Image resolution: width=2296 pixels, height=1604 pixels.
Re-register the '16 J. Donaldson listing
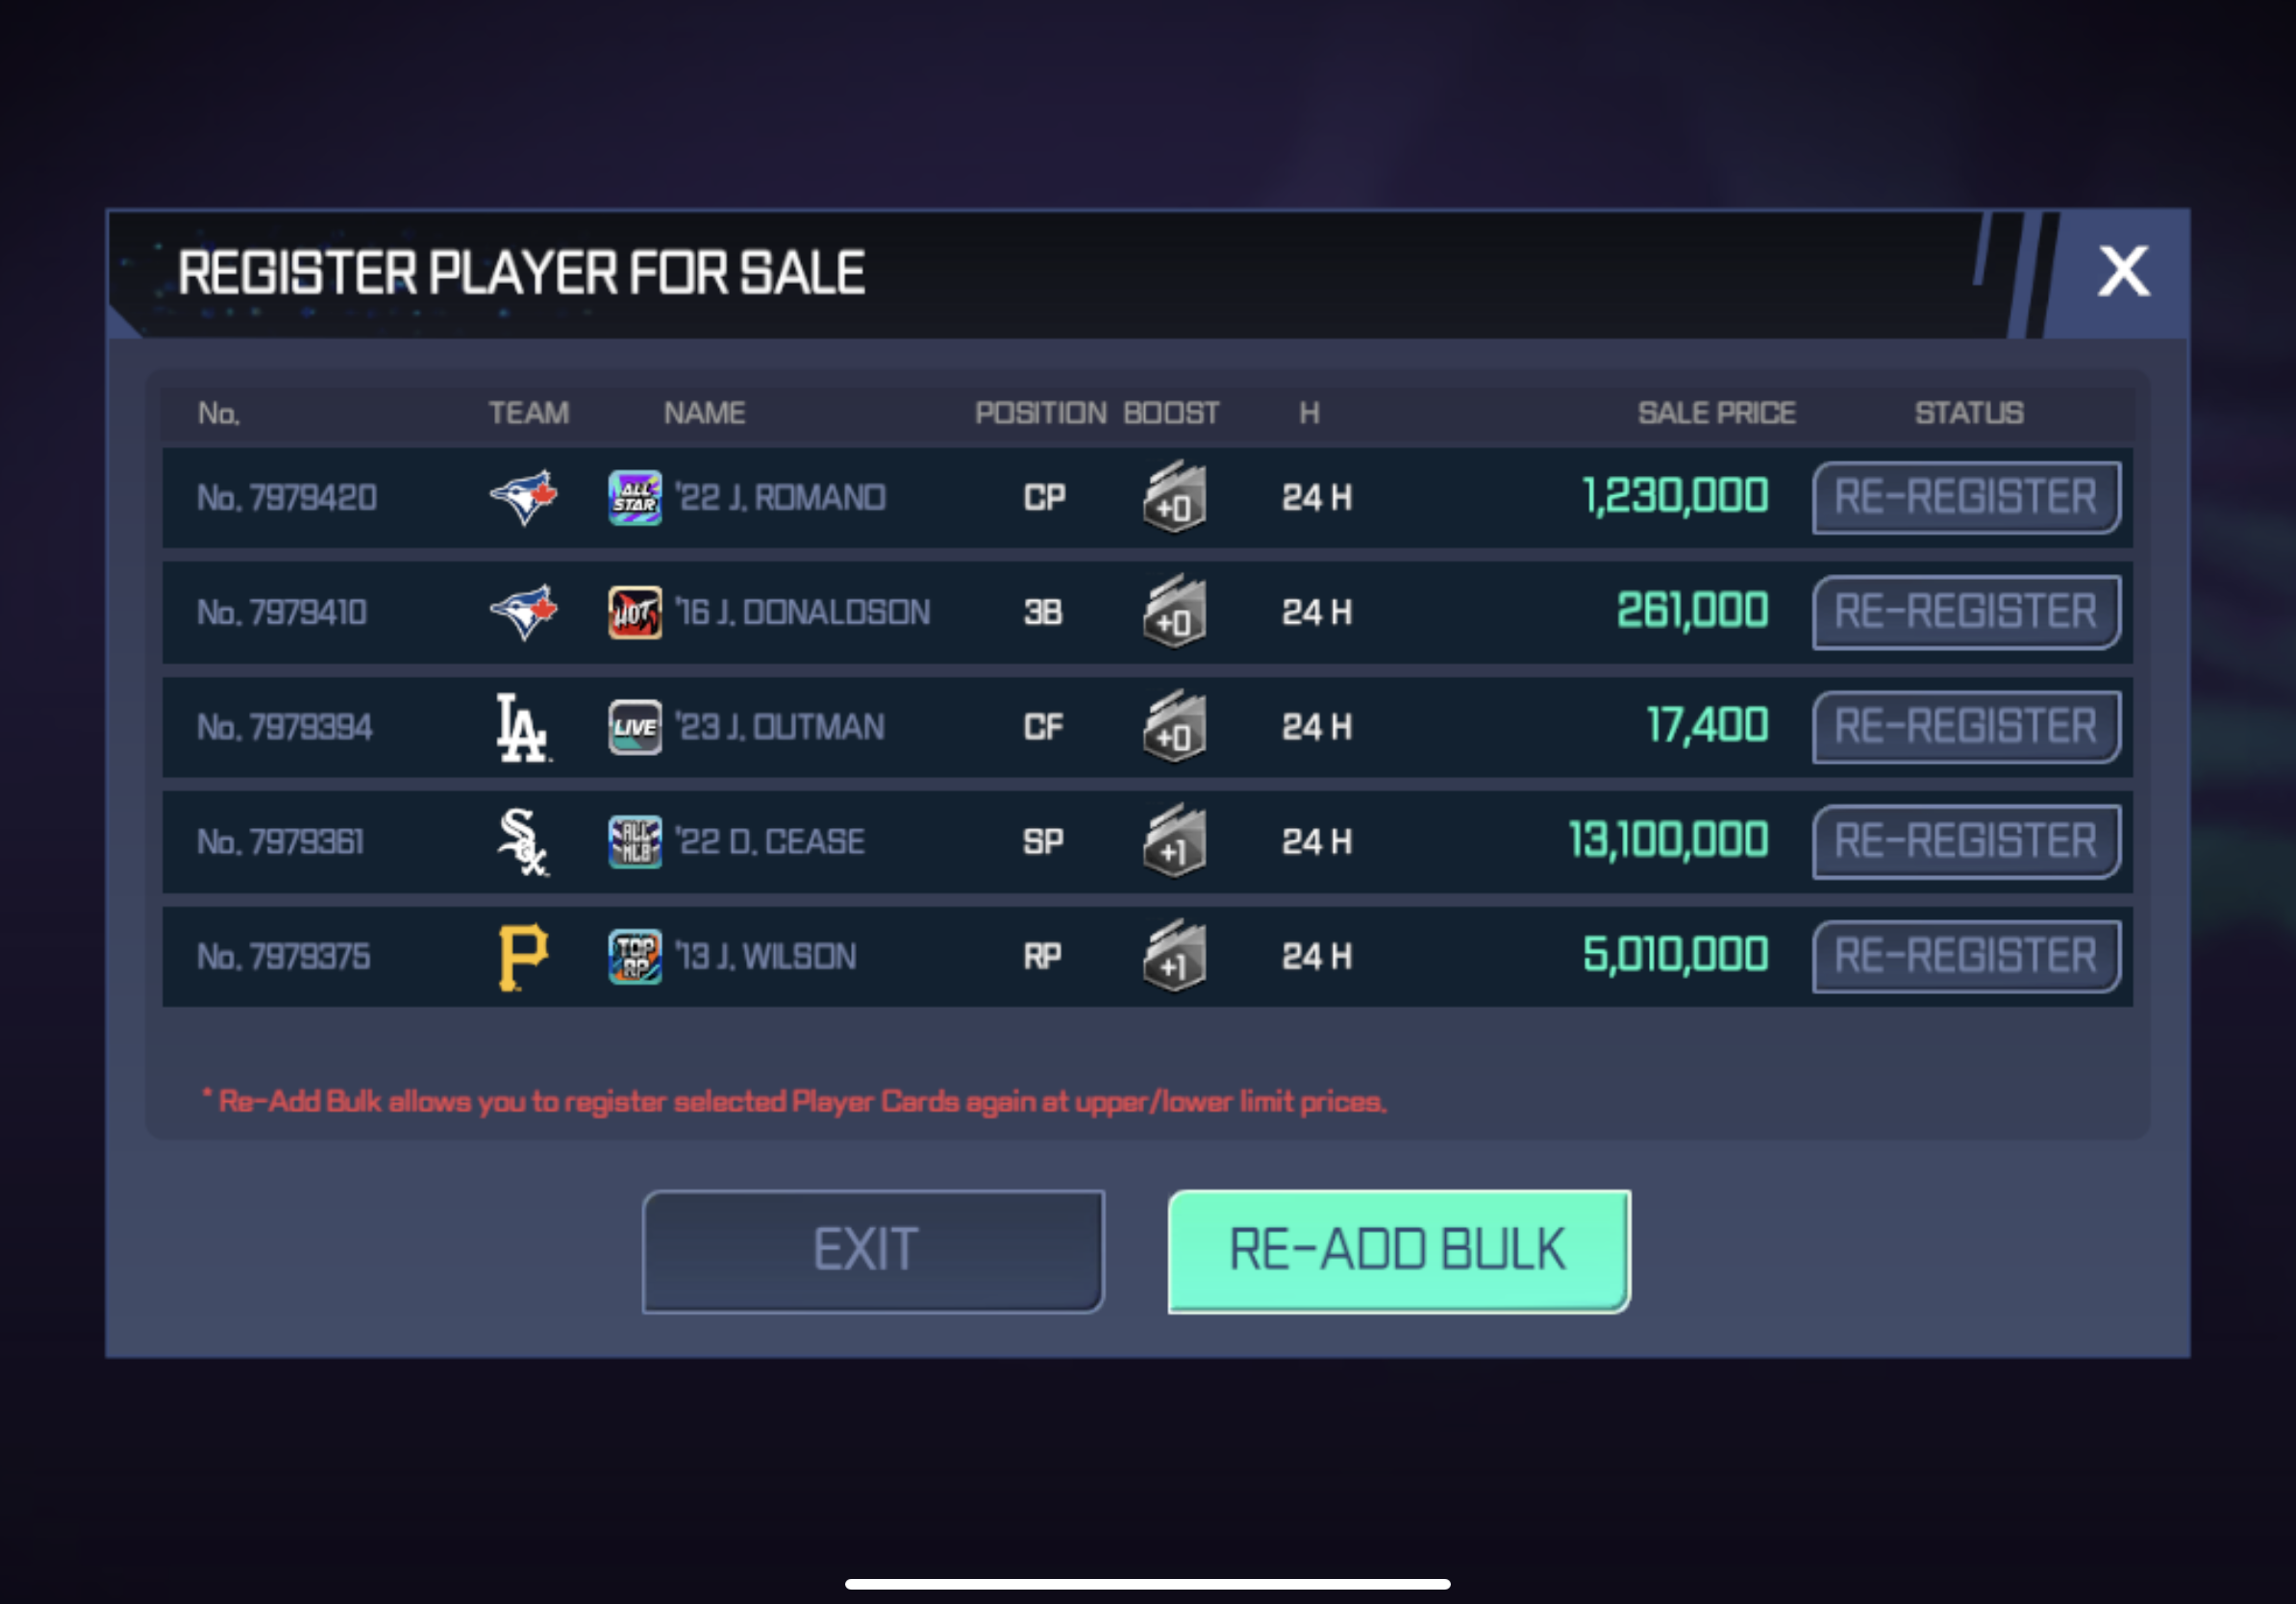click(1966, 612)
